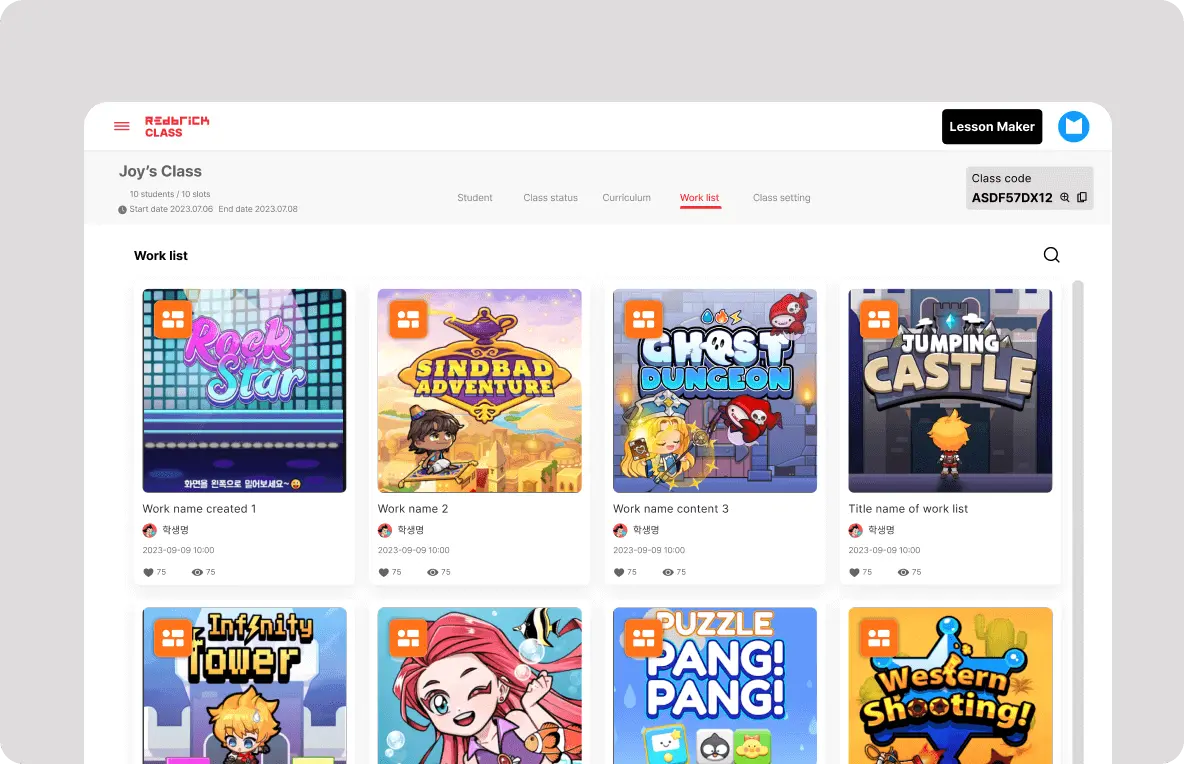
Task: Click orange badge on Puzzle Pang Pang card
Action: tap(644, 638)
